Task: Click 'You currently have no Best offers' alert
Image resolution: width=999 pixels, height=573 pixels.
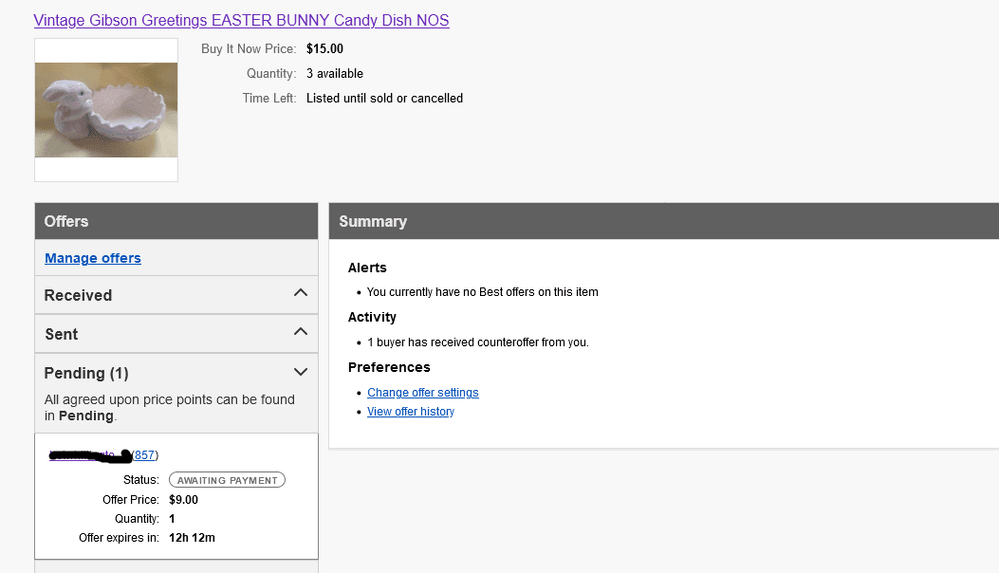Action: click(x=482, y=292)
